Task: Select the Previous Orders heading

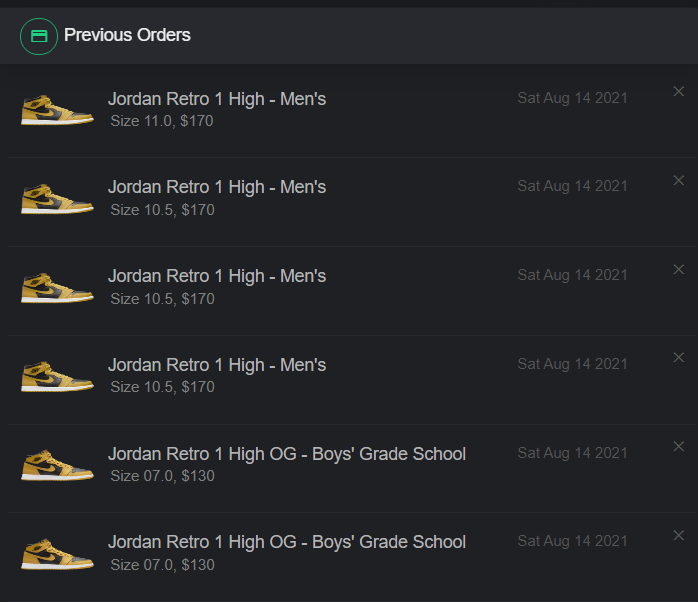Action: [x=127, y=35]
